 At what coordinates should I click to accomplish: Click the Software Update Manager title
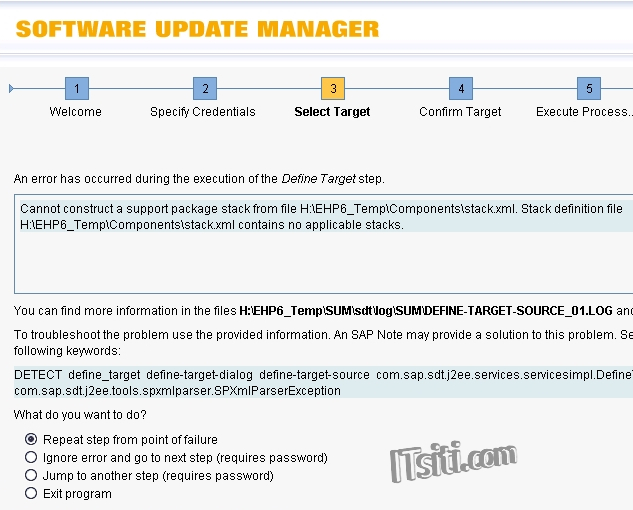pyautogui.click(x=197, y=29)
